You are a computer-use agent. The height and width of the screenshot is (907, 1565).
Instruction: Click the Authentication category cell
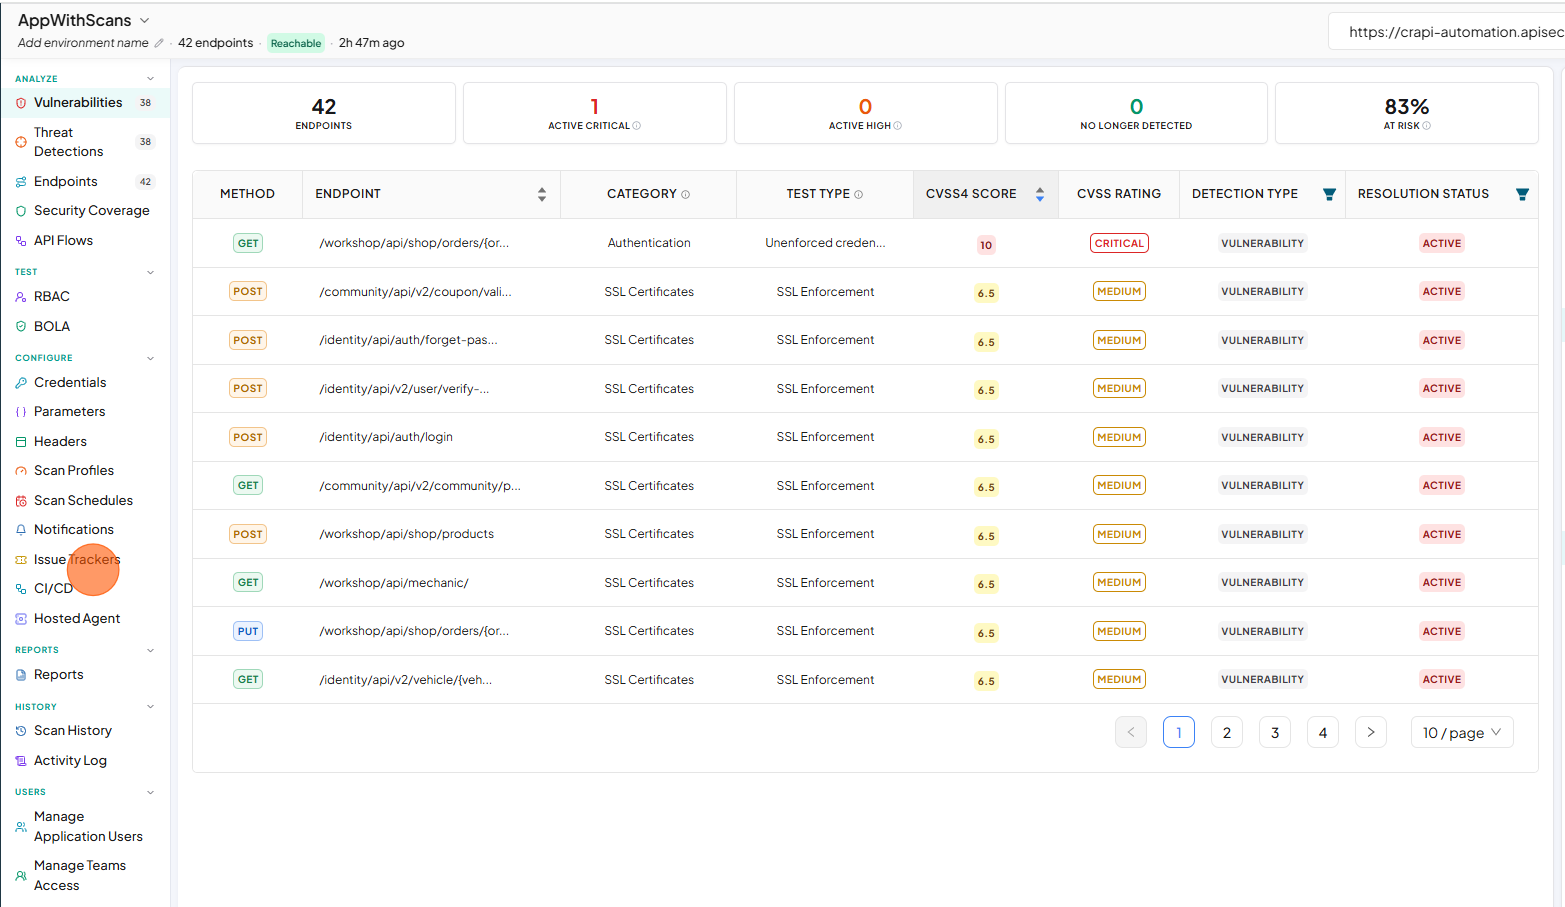[x=649, y=243]
